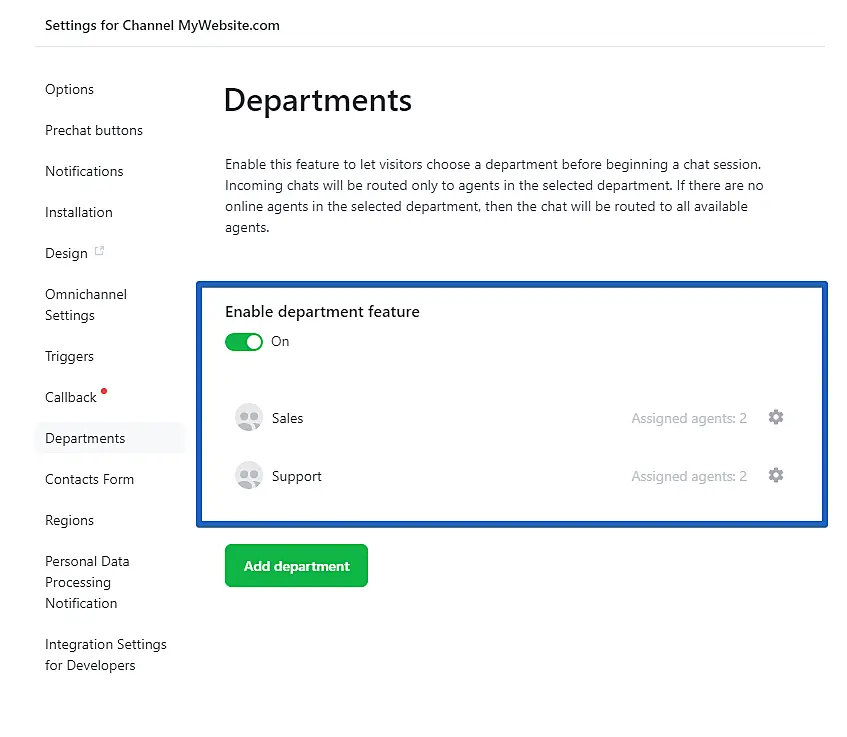Navigate to the Regions section

(x=69, y=520)
